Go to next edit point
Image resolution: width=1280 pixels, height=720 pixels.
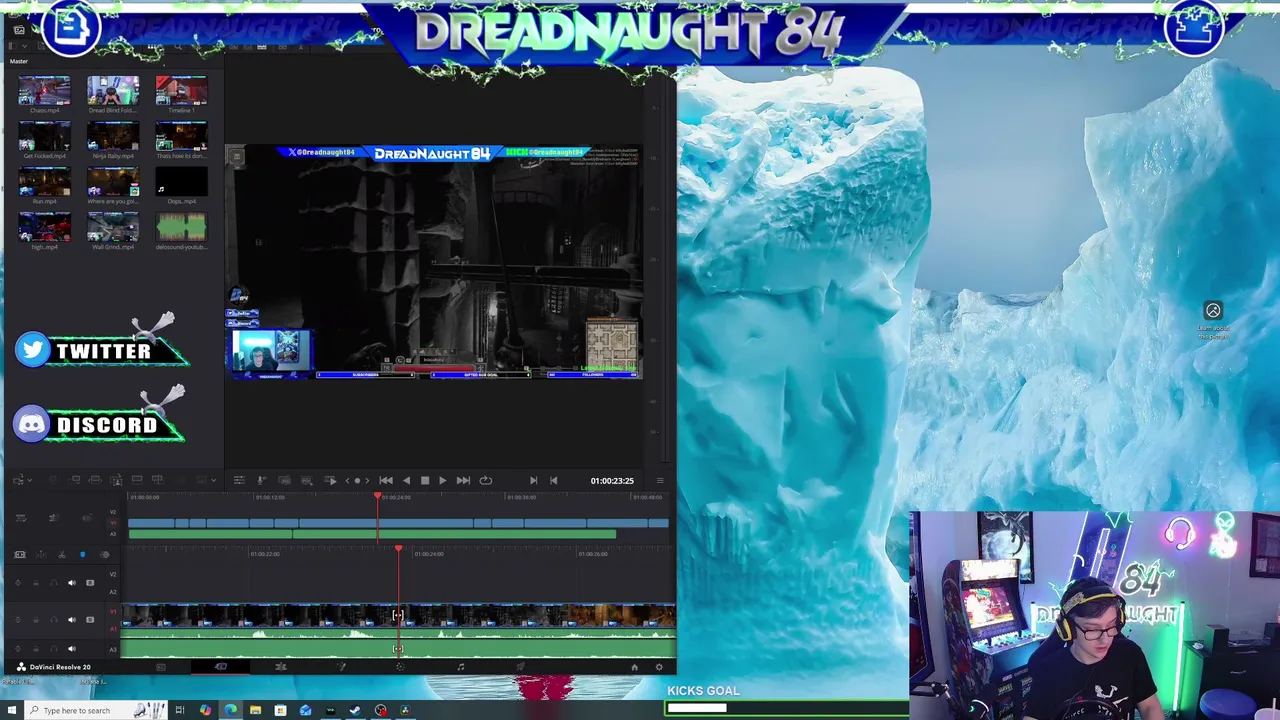coord(534,480)
